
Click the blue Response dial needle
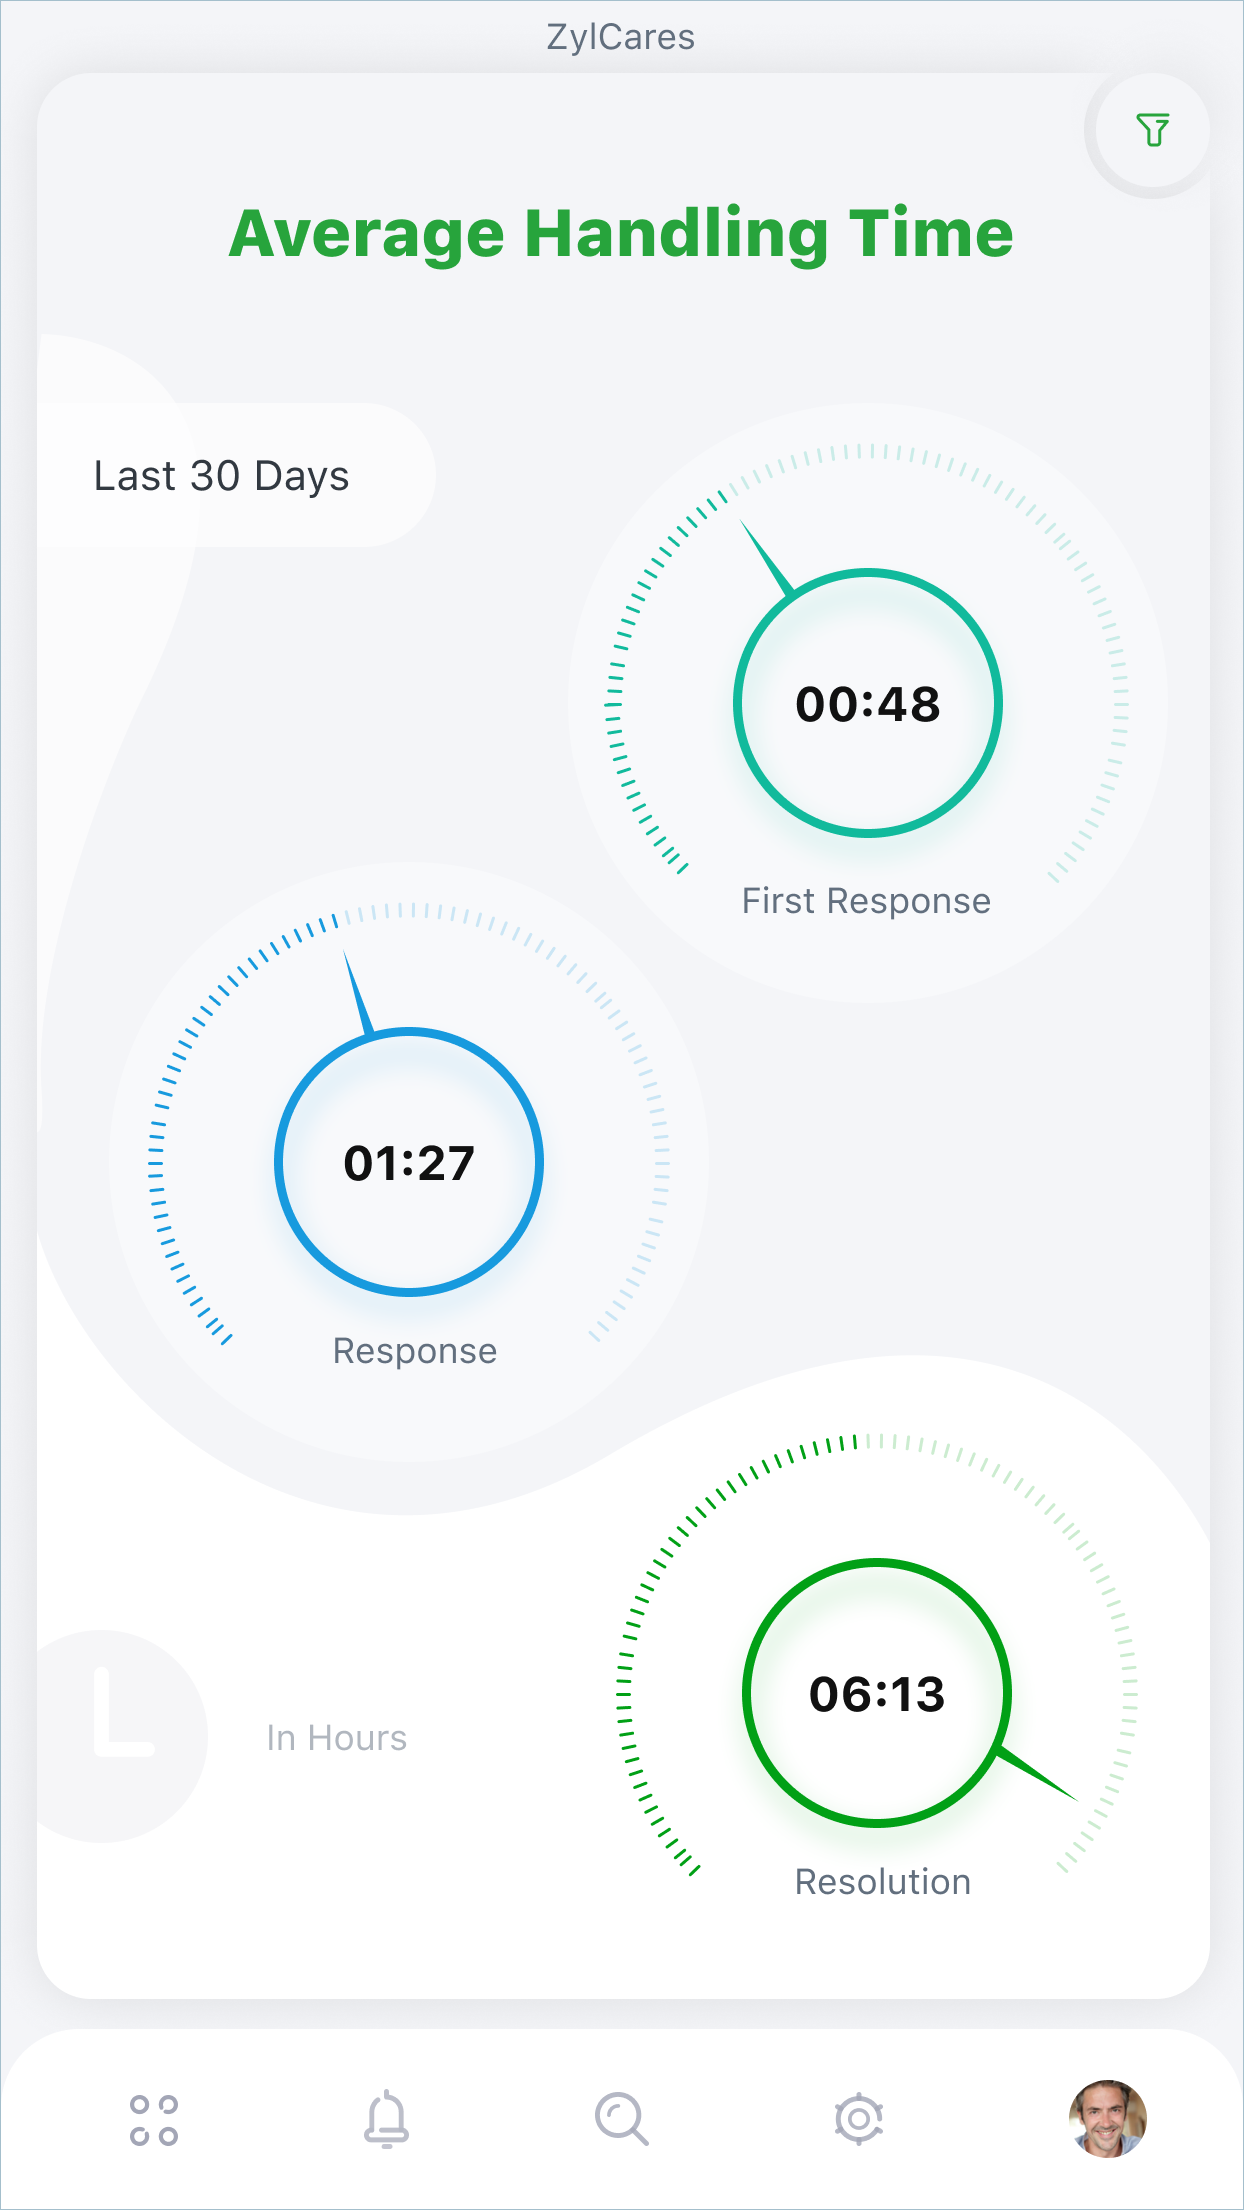click(x=357, y=992)
